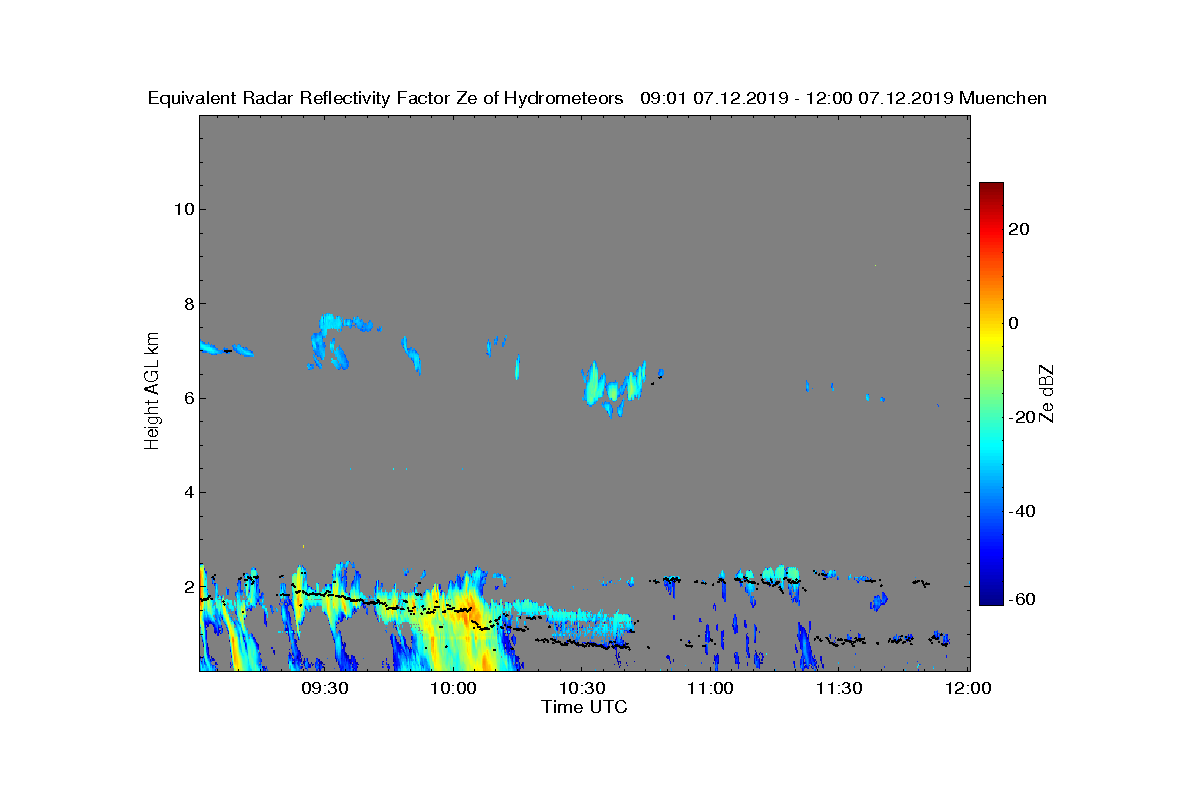Click the yellow 0 dBZ colorbar region
The image size is (1200, 800).
pyautogui.click(x=991, y=323)
